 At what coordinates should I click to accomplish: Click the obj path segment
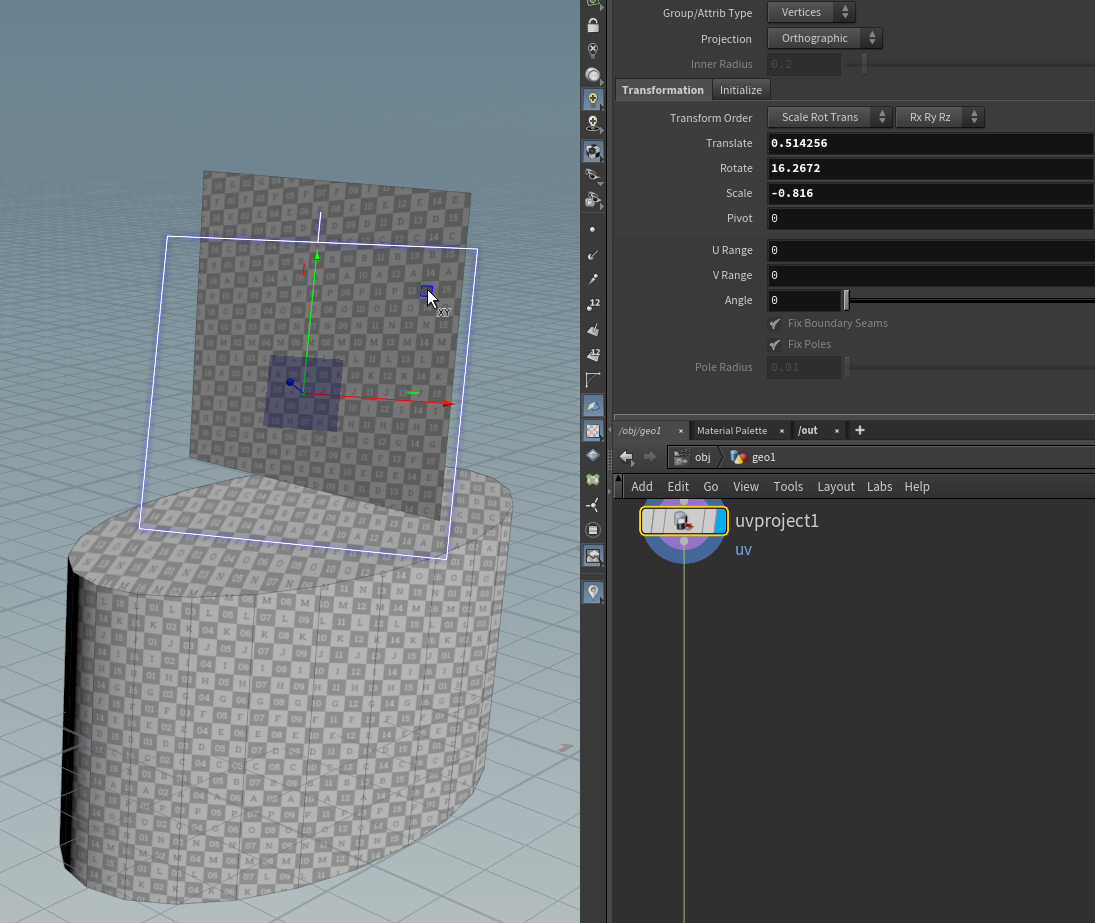693,457
